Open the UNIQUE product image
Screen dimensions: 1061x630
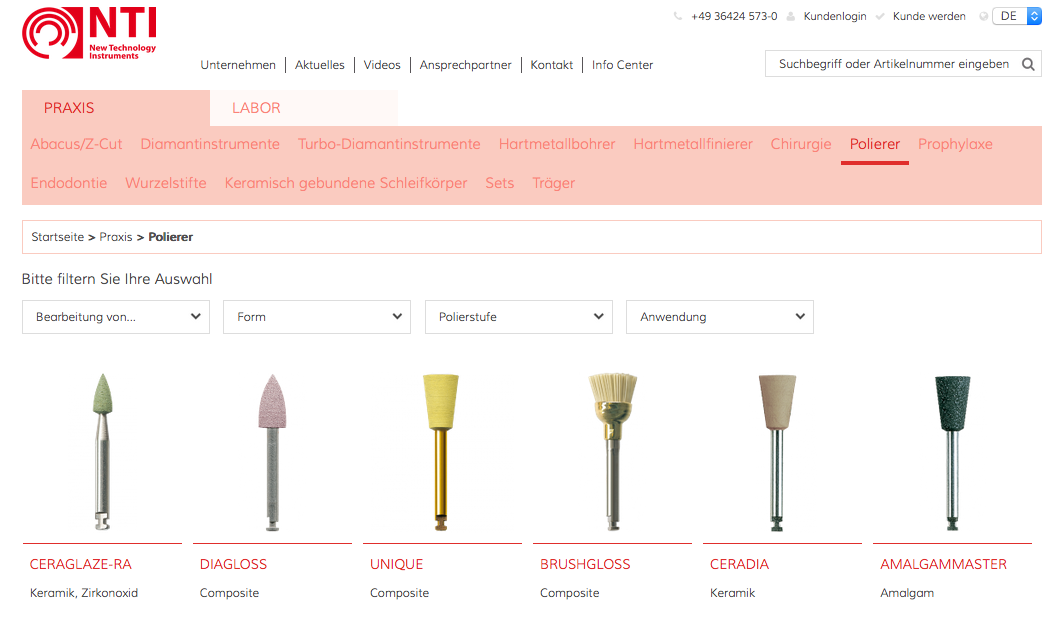pyautogui.click(x=441, y=451)
